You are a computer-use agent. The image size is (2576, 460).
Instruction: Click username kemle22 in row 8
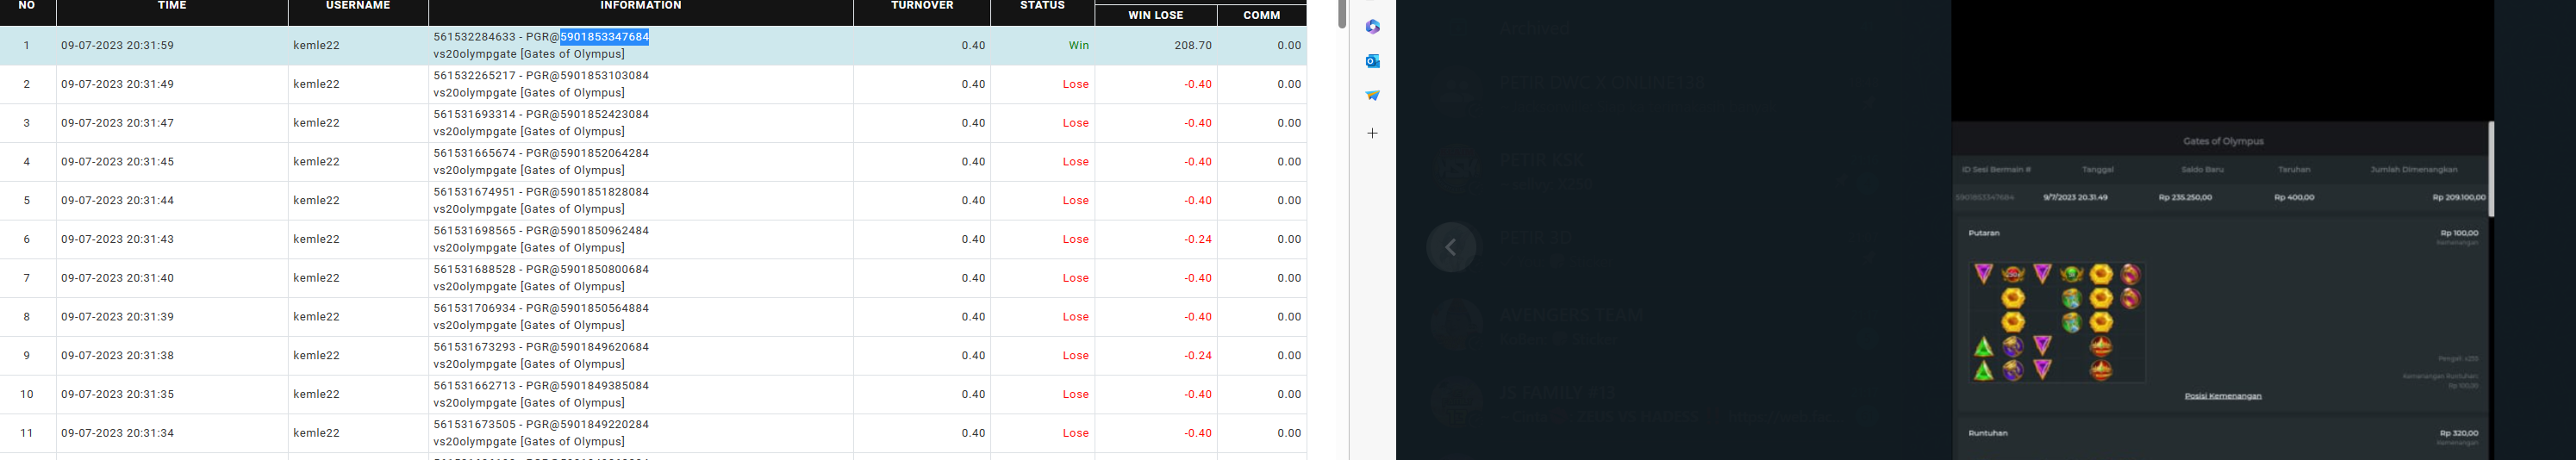click(x=316, y=317)
